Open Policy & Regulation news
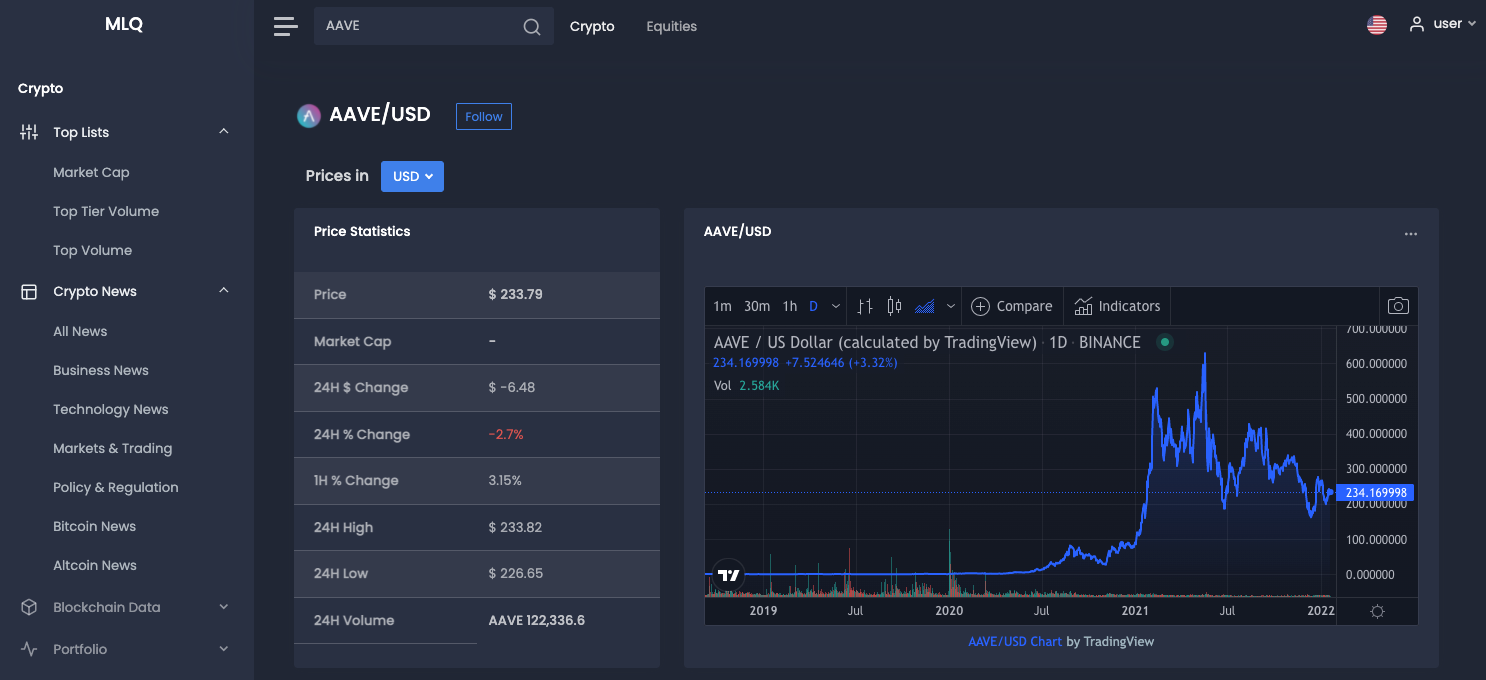 [116, 487]
